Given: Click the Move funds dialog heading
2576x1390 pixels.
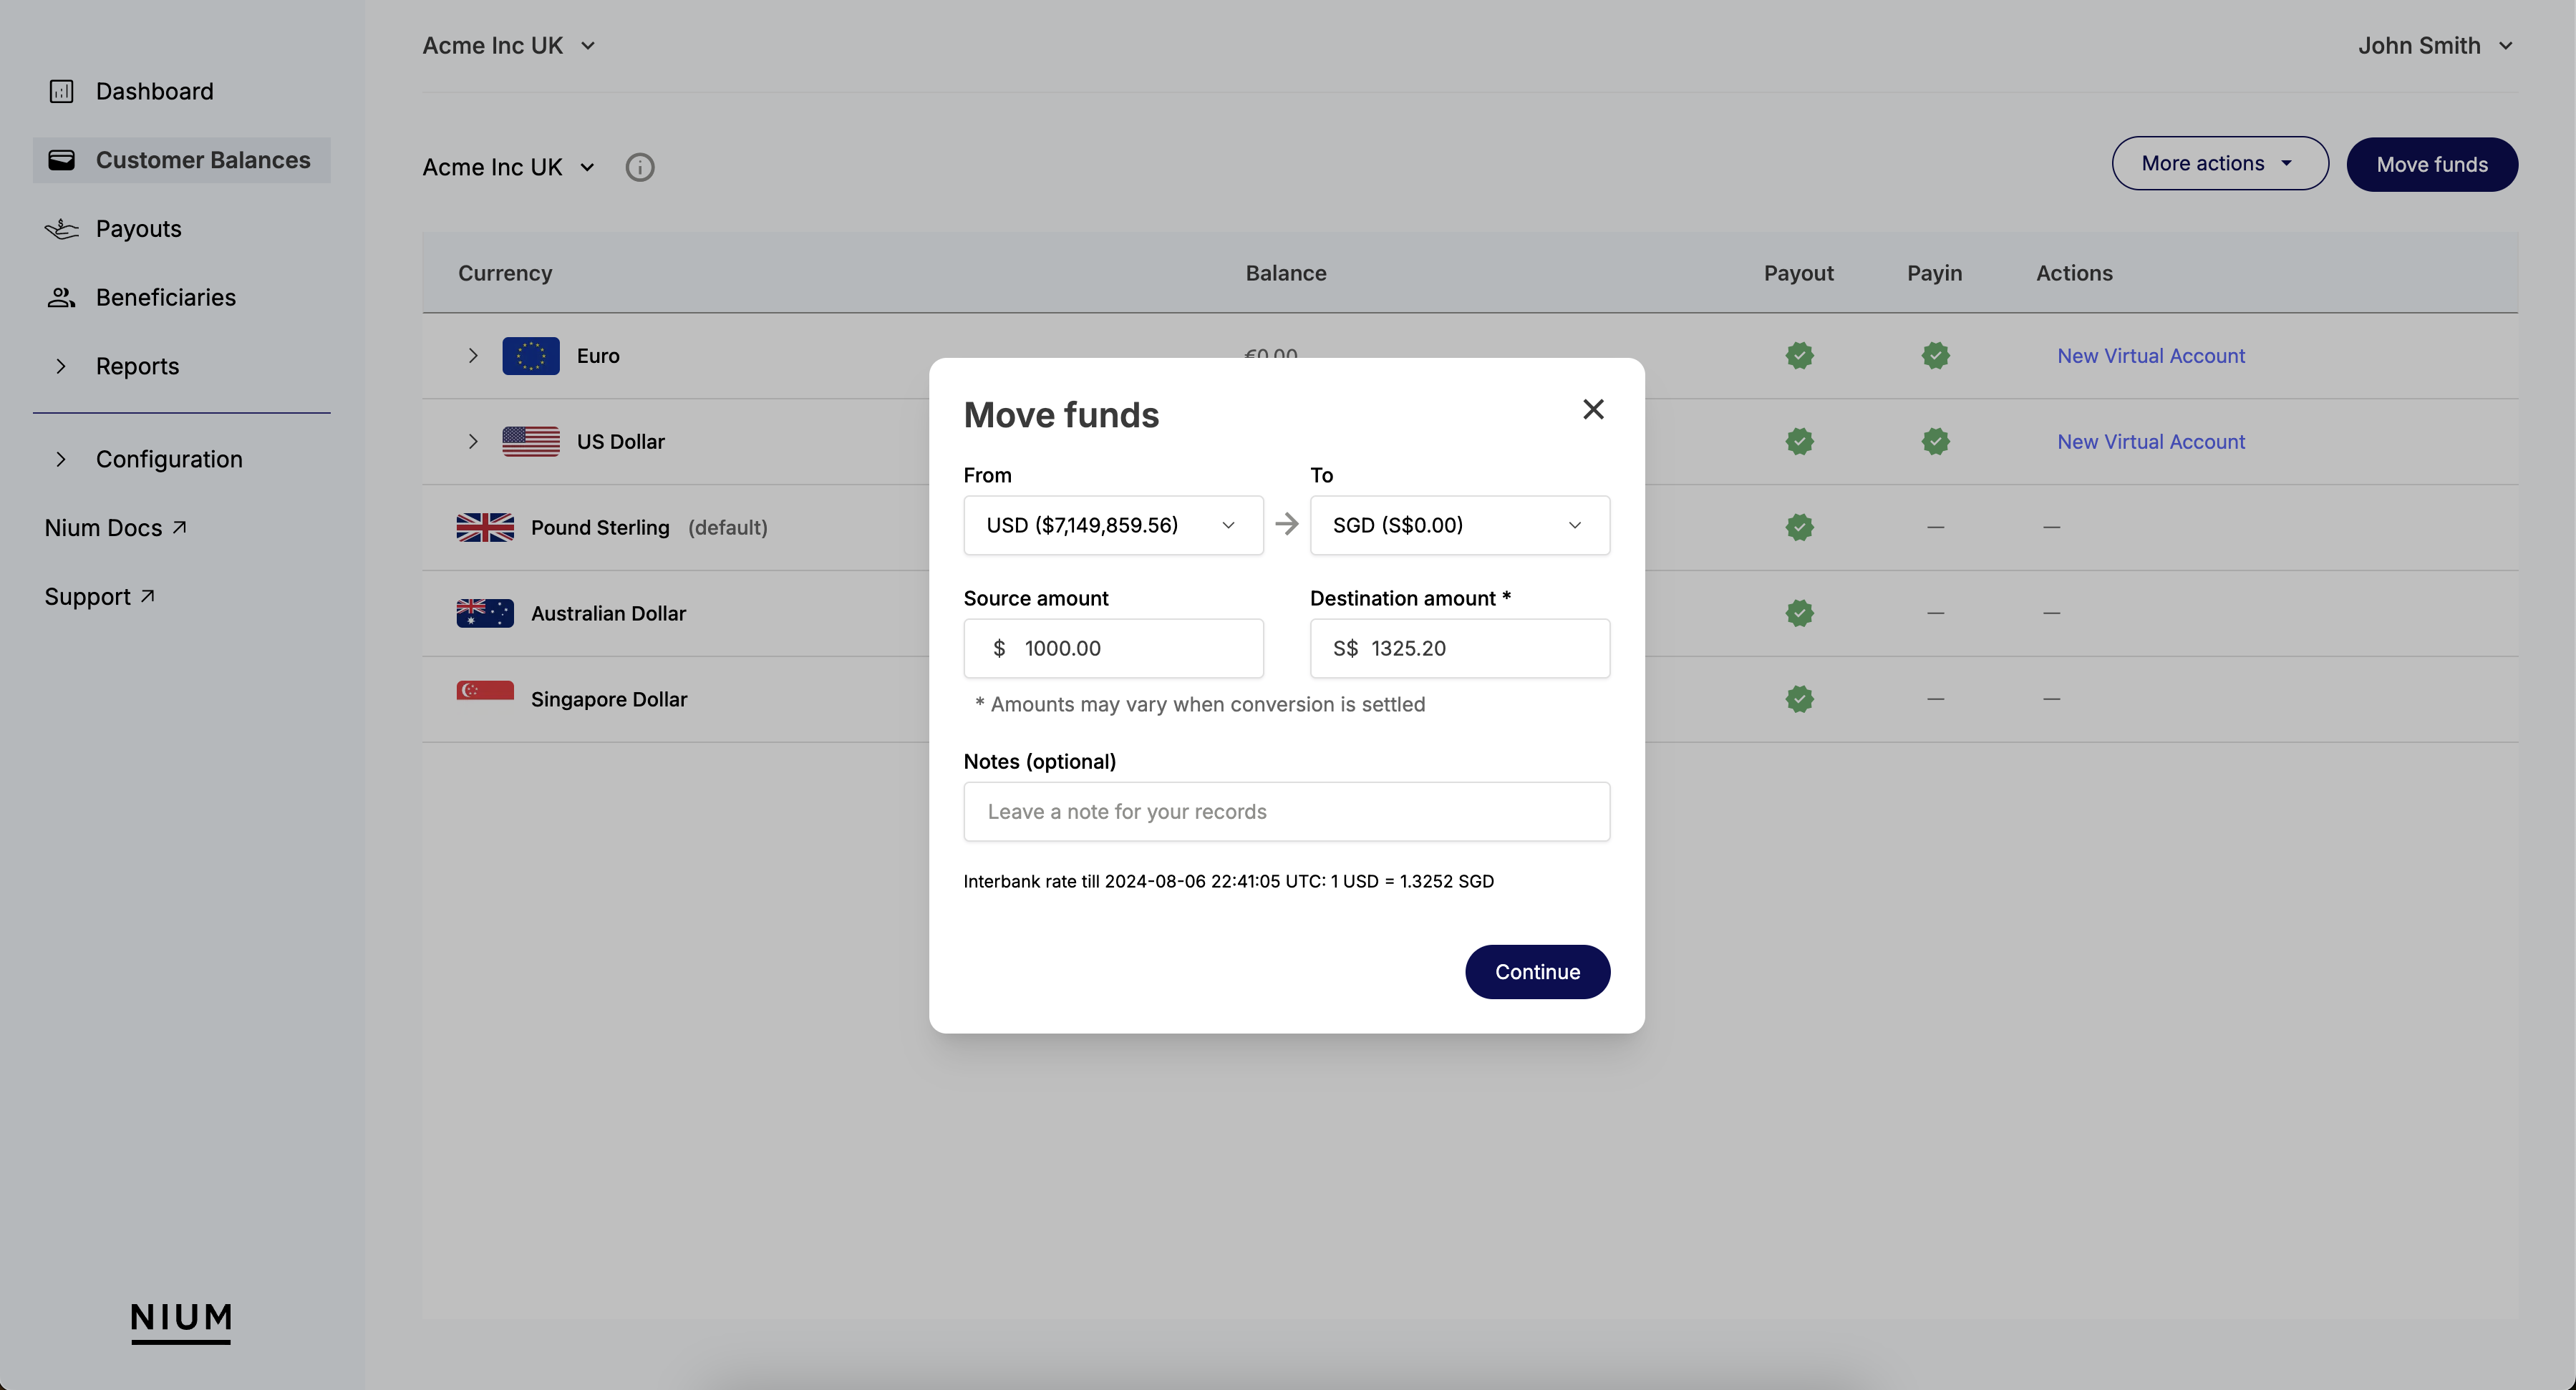Looking at the screenshot, I should click(1061, 415).
